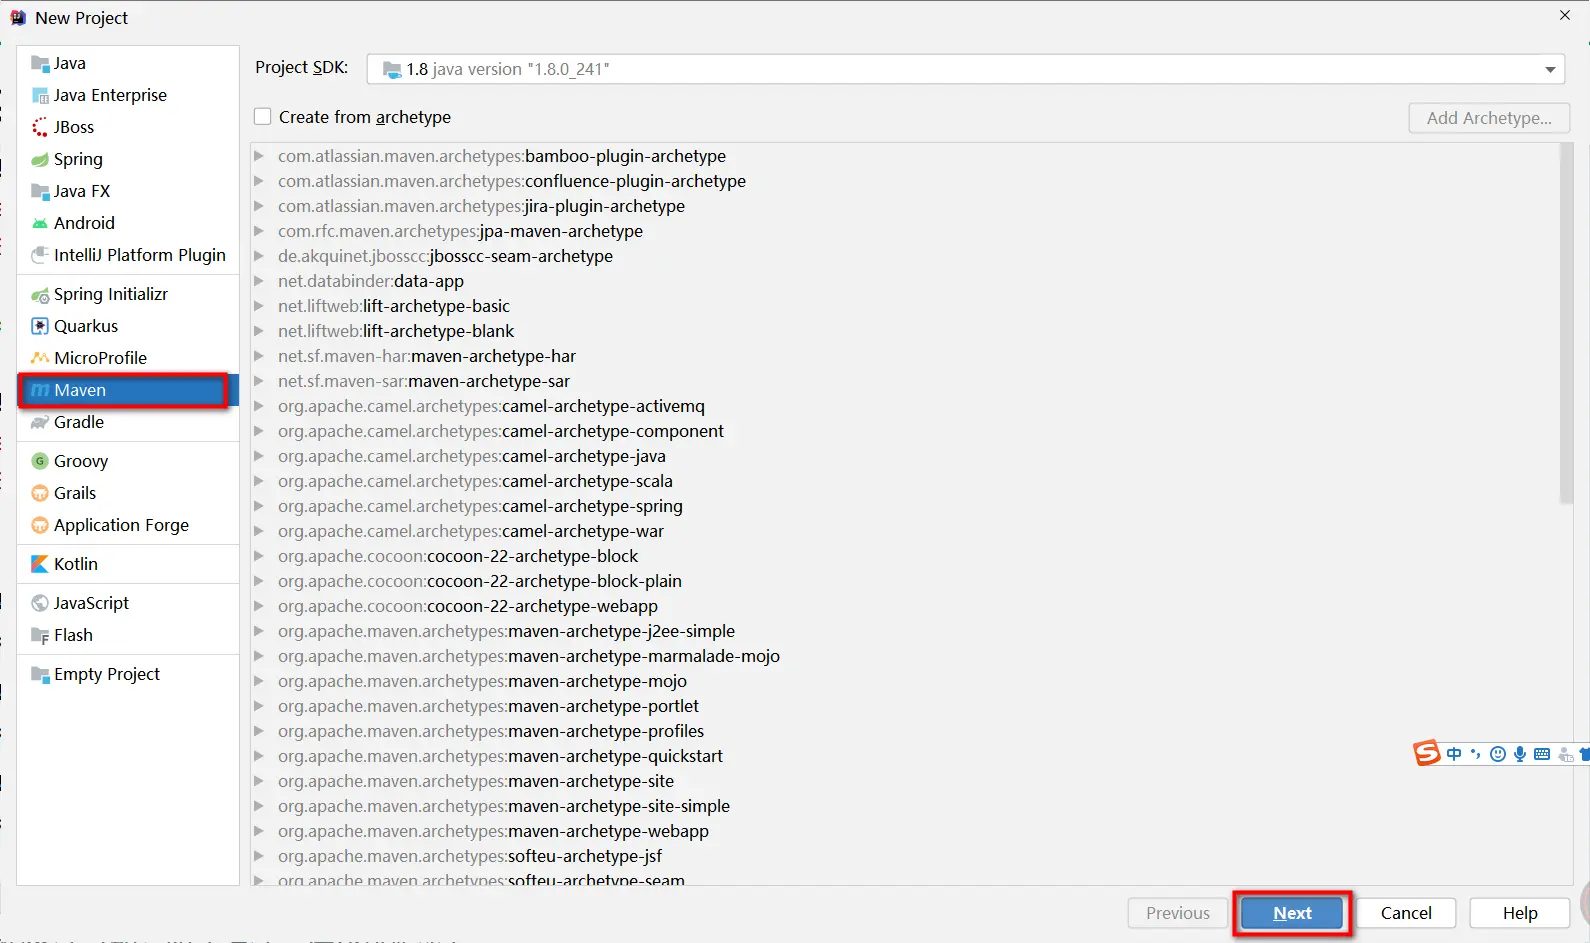Enable Create from archetype checkbox
The height and width of the screenshot is (943, 1590).
(x=263, y=117)
